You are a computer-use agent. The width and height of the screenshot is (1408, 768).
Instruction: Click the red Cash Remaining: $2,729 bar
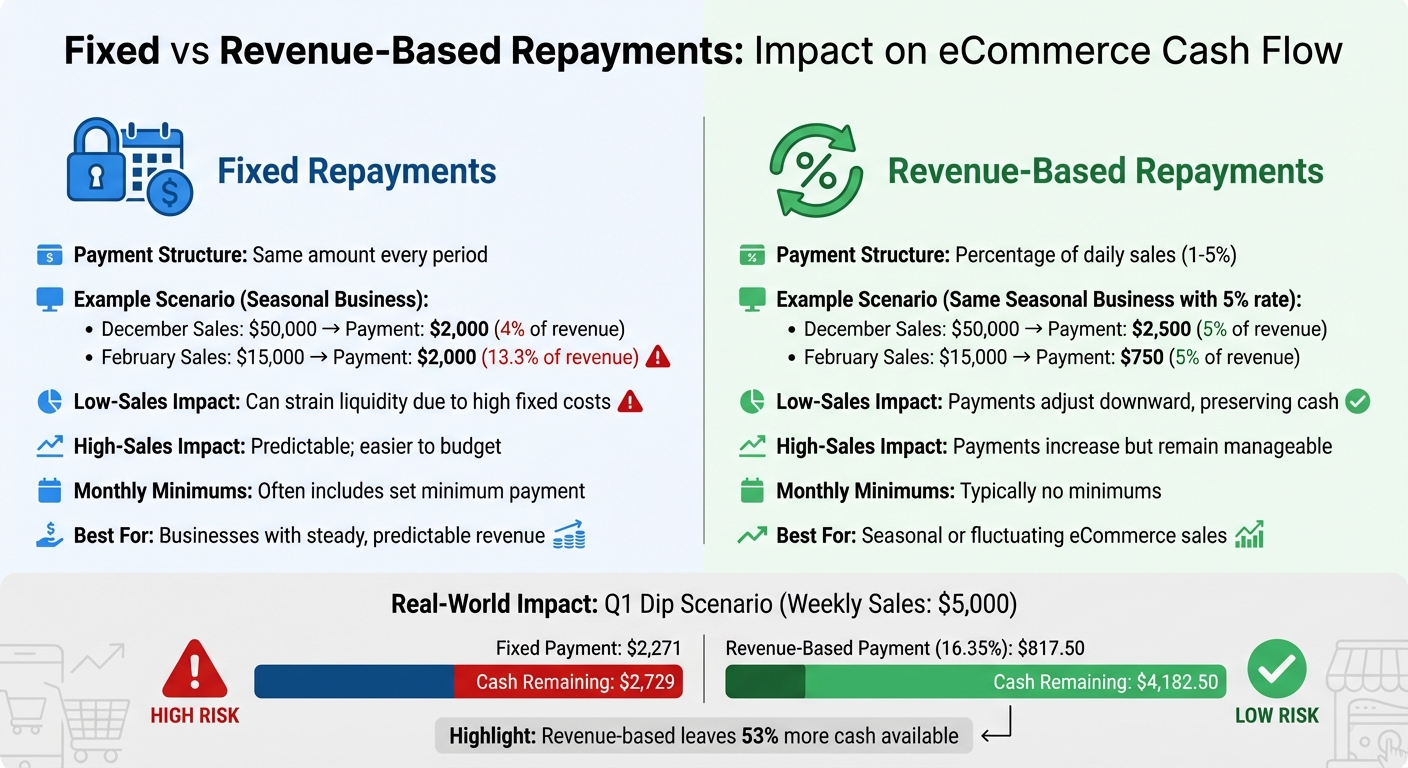(x=568, y=682)
